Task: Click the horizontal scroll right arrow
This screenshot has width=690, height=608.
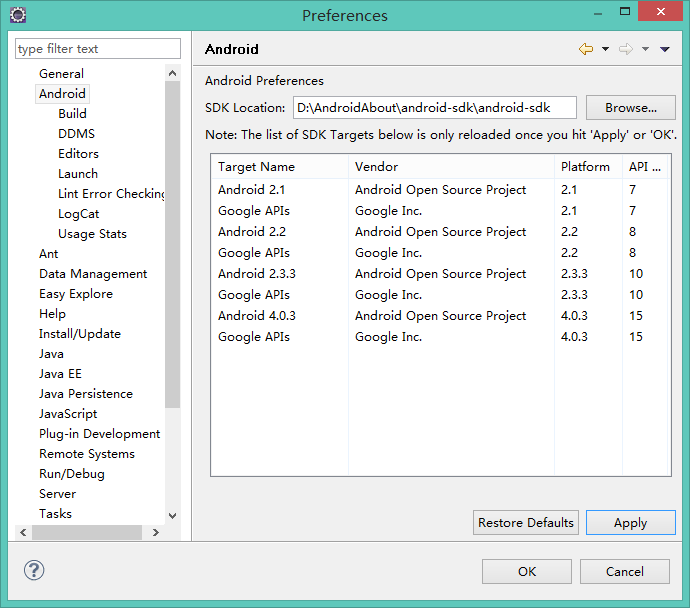Action: tap(155, 532)
